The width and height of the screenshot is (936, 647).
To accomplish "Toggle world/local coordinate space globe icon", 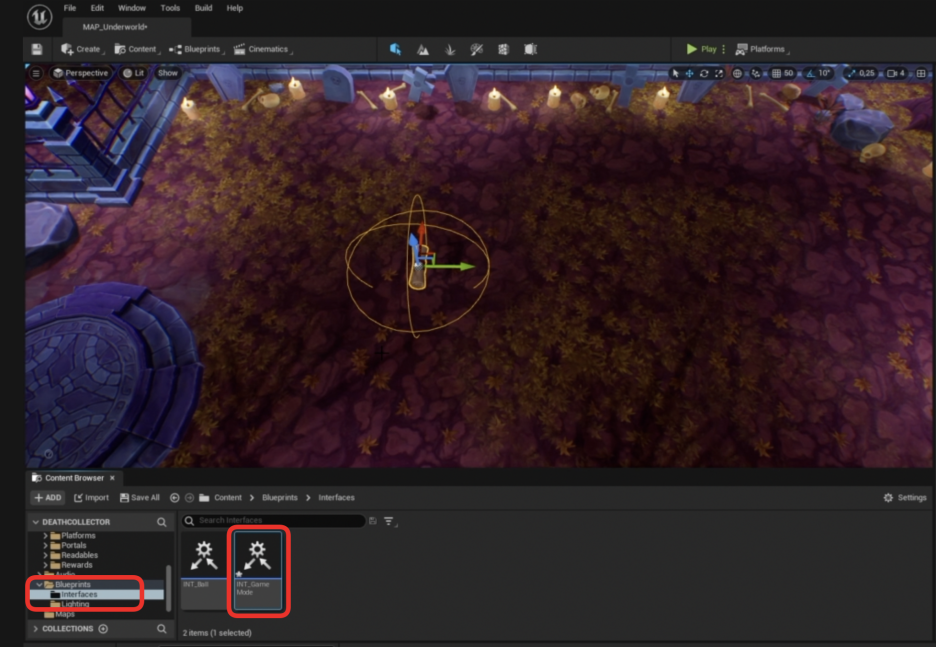I will (x=737, y=73).
